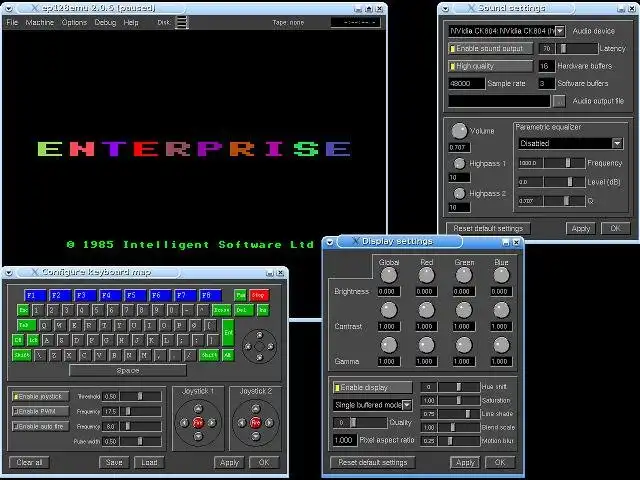Viewport: 640px width, 480px height.
Task: Click the Pixel aspect ratio field
Action: click(x=345, y=440)
